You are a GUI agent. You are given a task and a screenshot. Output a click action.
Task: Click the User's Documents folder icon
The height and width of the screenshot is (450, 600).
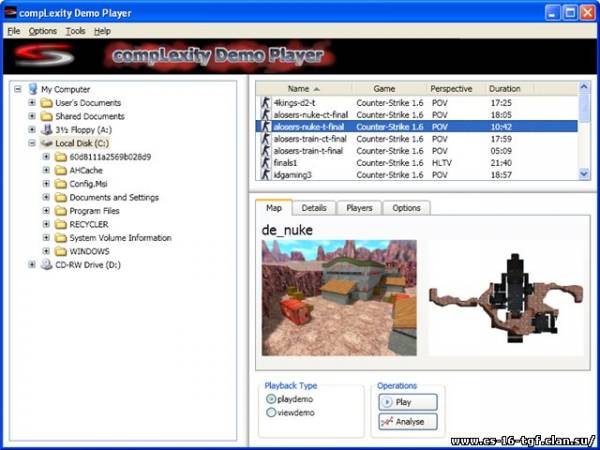pos(46,103)
